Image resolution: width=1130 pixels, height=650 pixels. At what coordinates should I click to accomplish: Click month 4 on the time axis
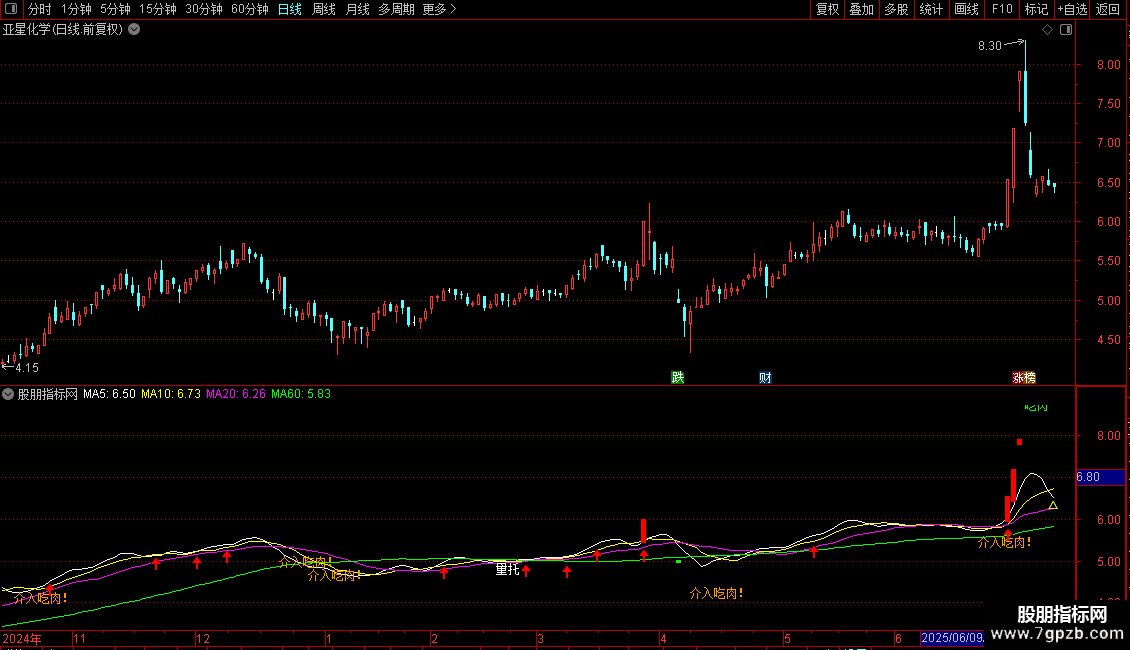coord(664,638)
